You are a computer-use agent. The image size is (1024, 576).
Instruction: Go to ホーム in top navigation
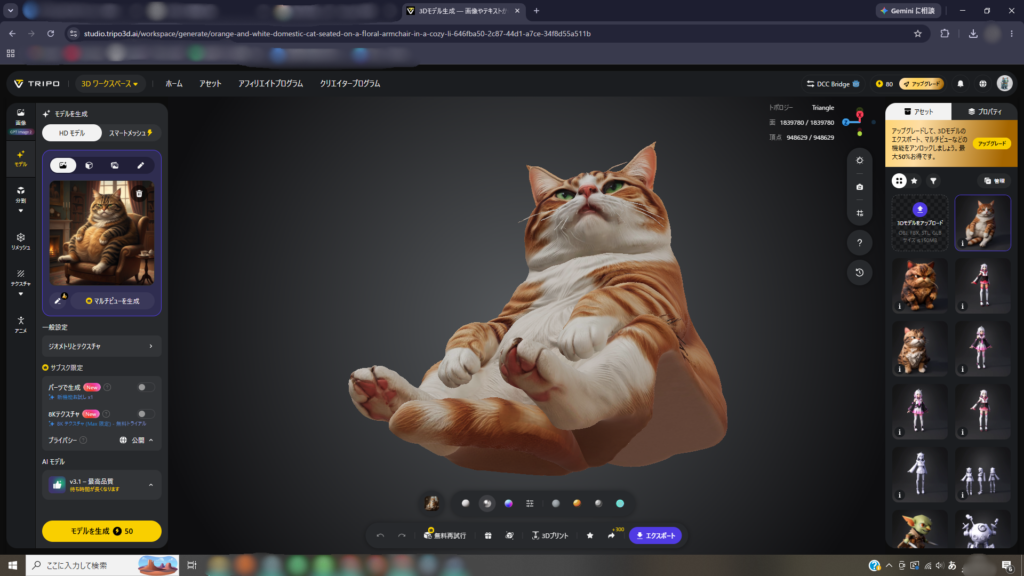(174, 84)
